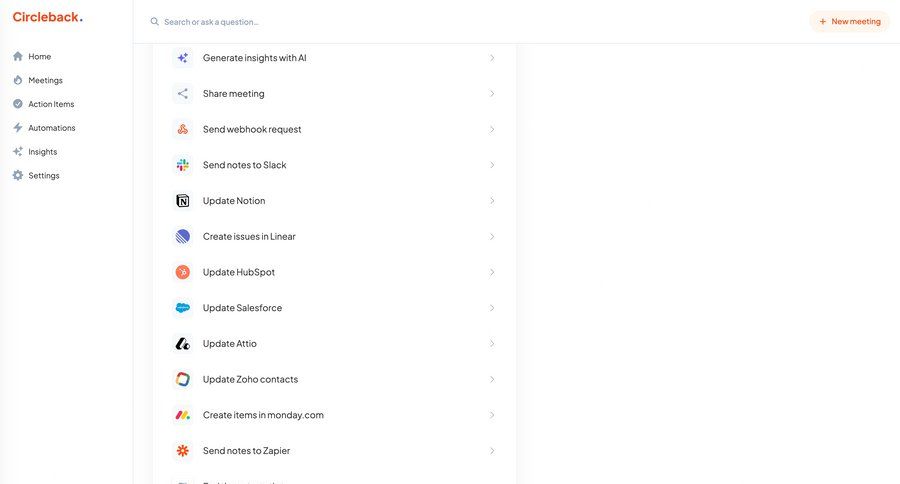The width and height of the screenshot is (900, 484).
Task: Go to Action Items page
Action: coord(50,104)
